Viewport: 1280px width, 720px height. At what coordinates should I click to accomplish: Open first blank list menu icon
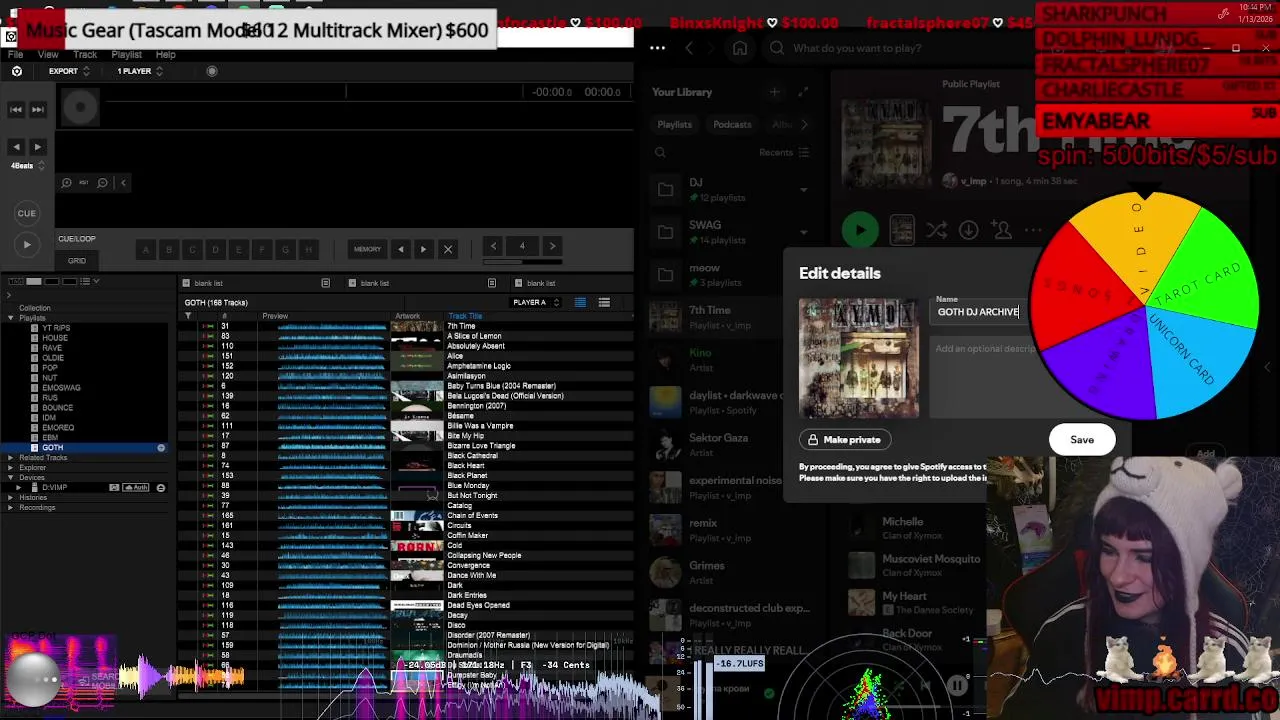point(325,283)
